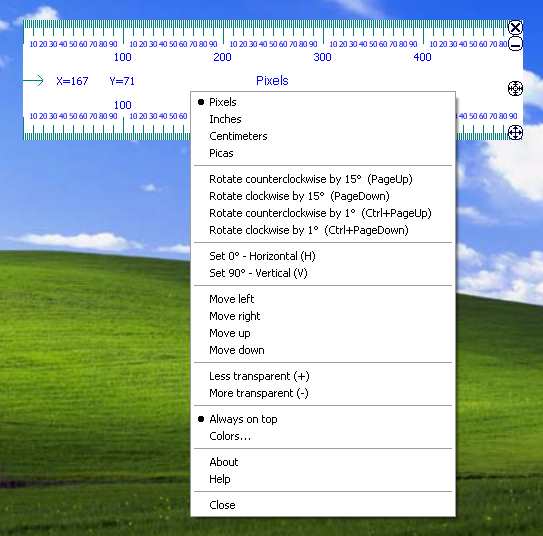Choose Rotate clockwise by 1°

(x=323, y=230)
